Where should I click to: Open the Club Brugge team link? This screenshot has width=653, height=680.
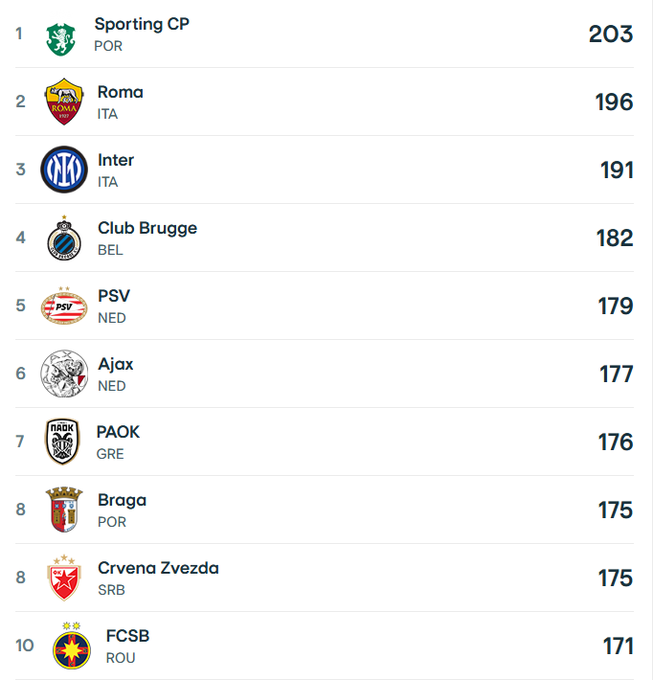[147, 228]
